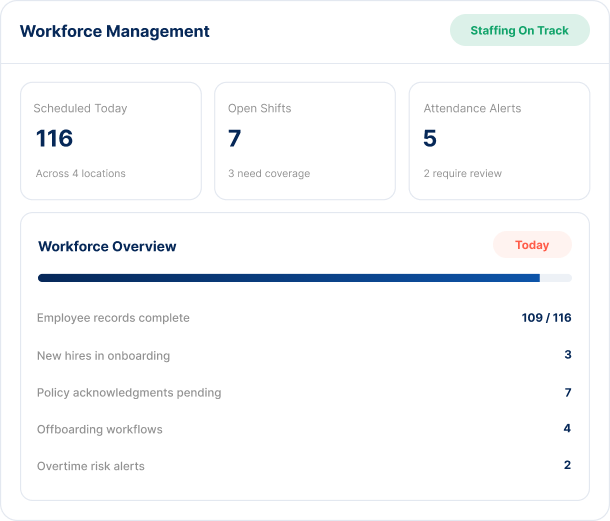Click the workforce overview progress bar
The width and height of the screenshot is (610, 521).
click(305, 278)
